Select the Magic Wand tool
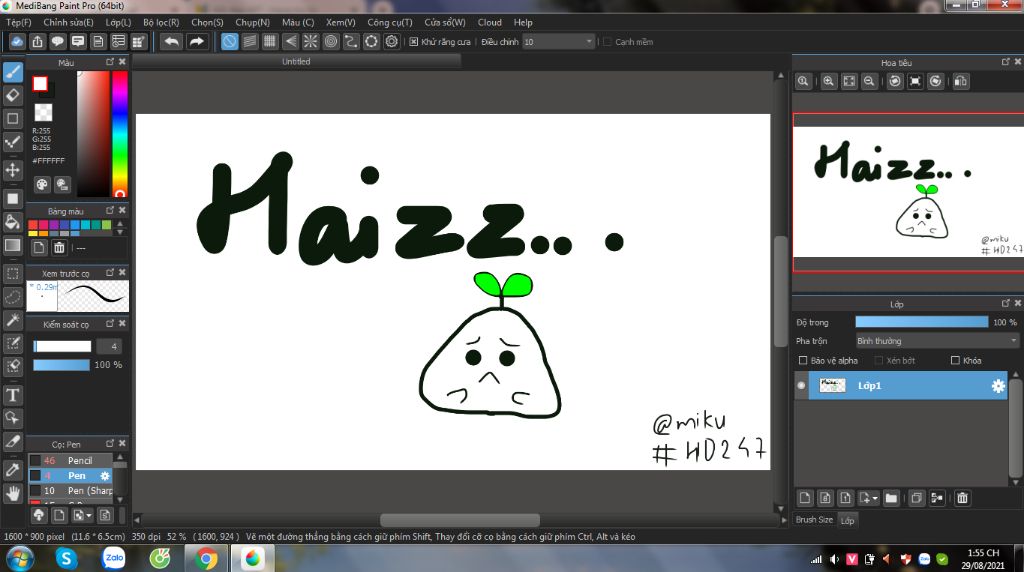The image size is (1024, 572). [x=12, y=320]
